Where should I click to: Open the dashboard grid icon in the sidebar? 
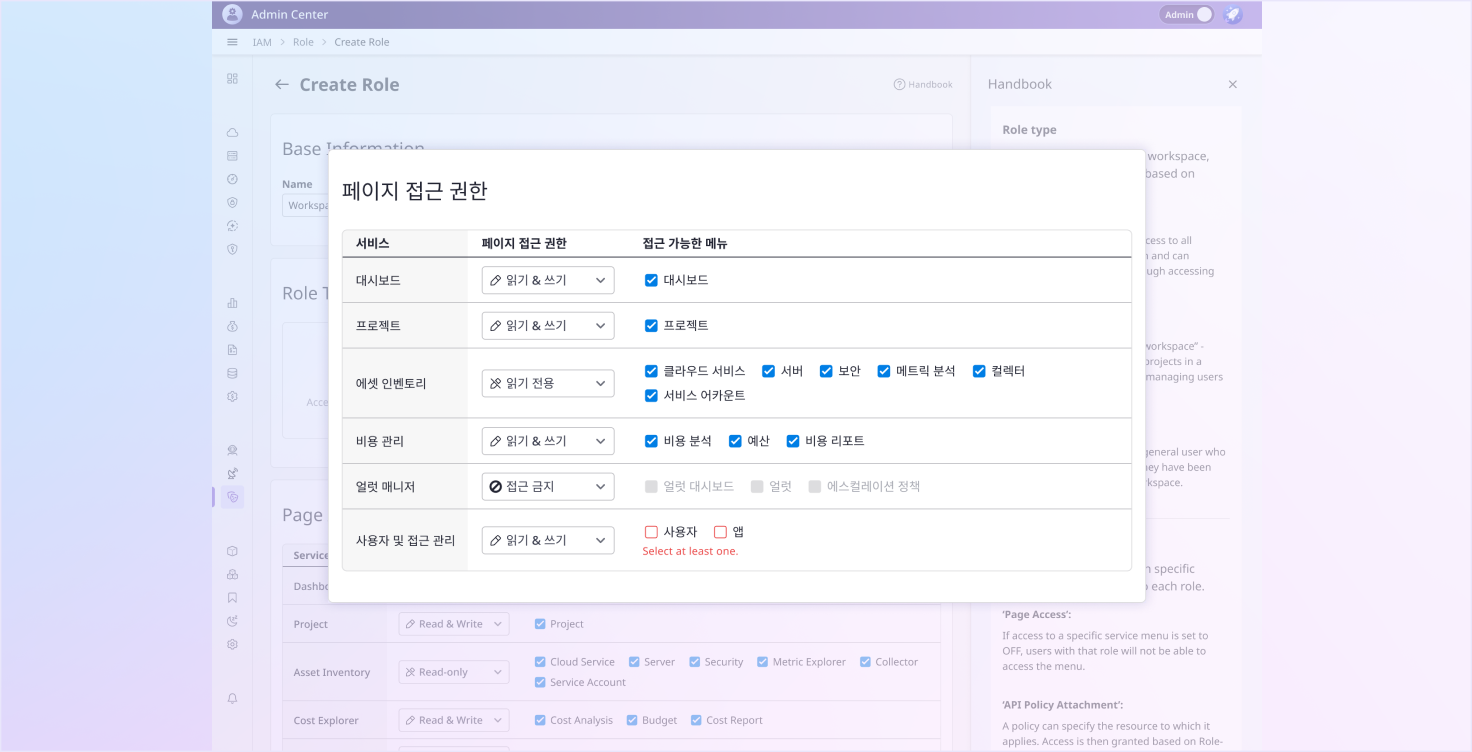pos(232,78)
